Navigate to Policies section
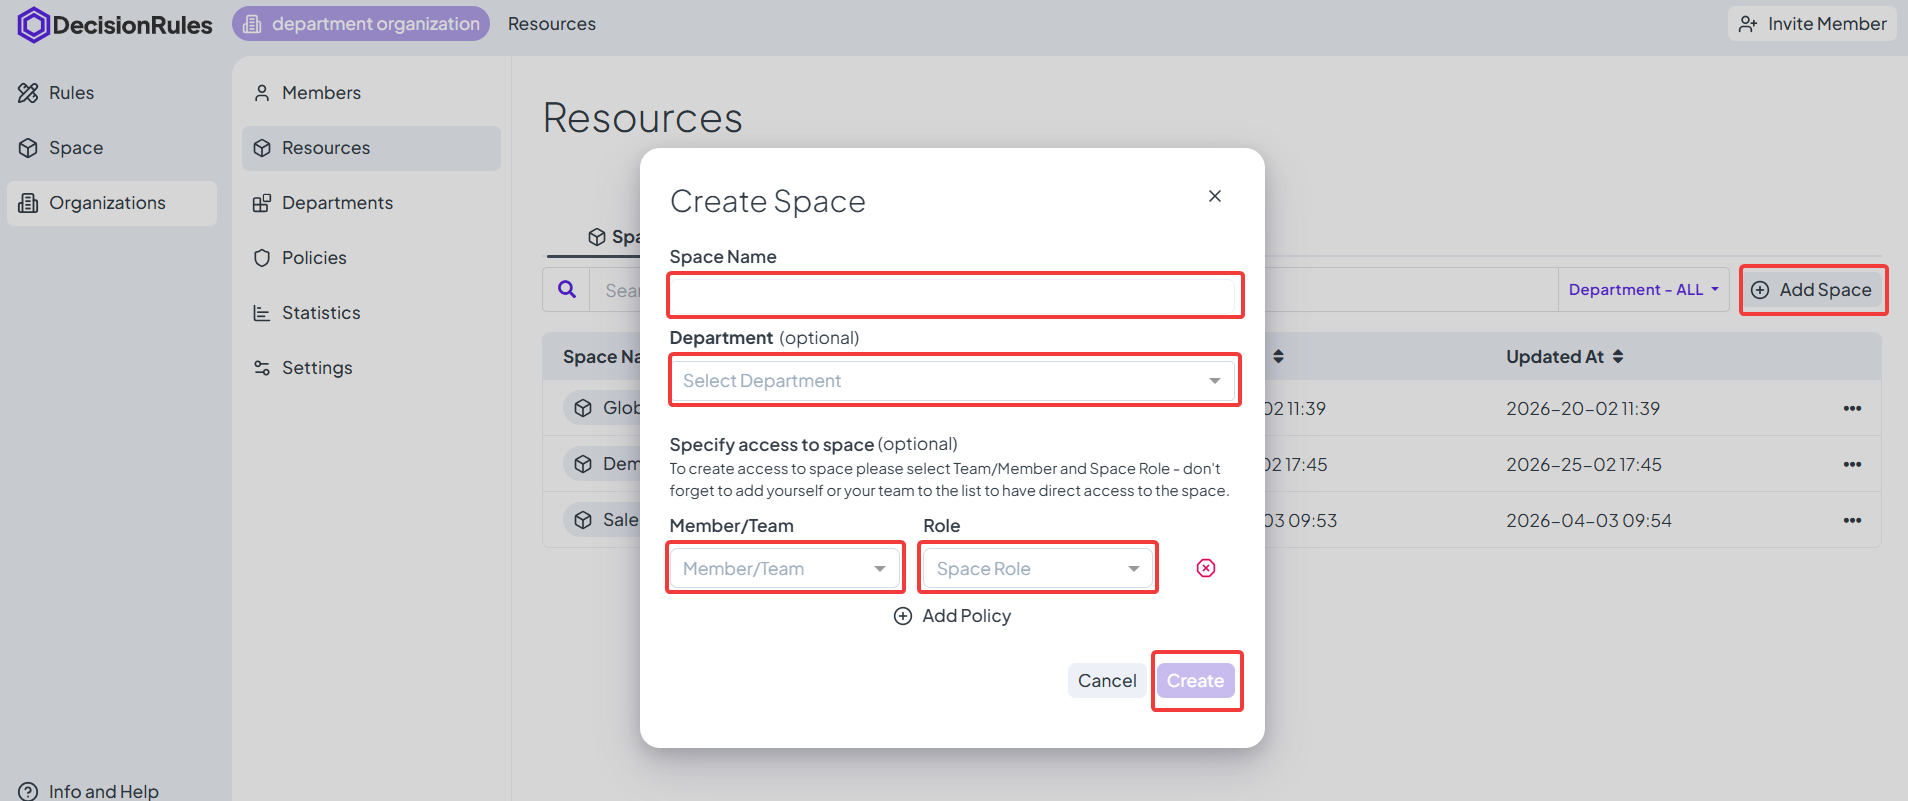 click(313, 258)
